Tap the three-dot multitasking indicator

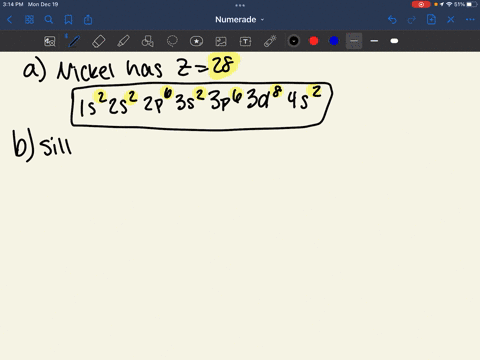(x=240, y=5)
